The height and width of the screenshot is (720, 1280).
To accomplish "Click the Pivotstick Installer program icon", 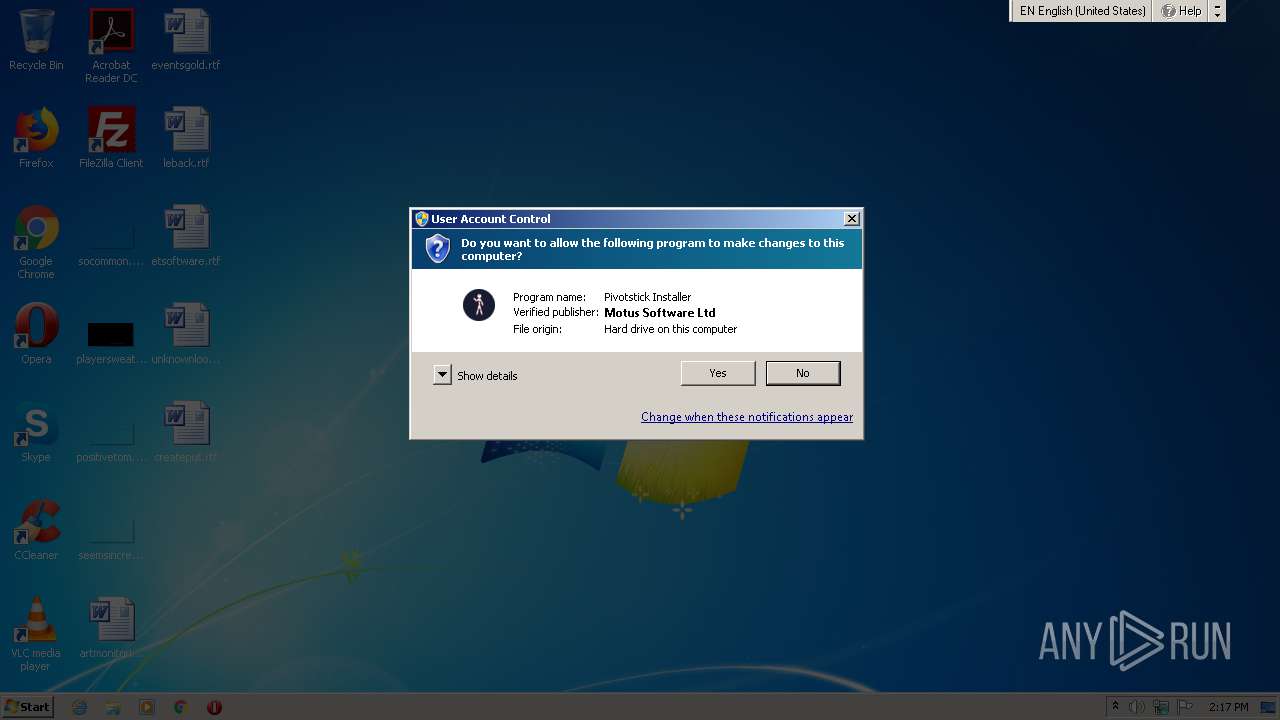I will (479, 305).
